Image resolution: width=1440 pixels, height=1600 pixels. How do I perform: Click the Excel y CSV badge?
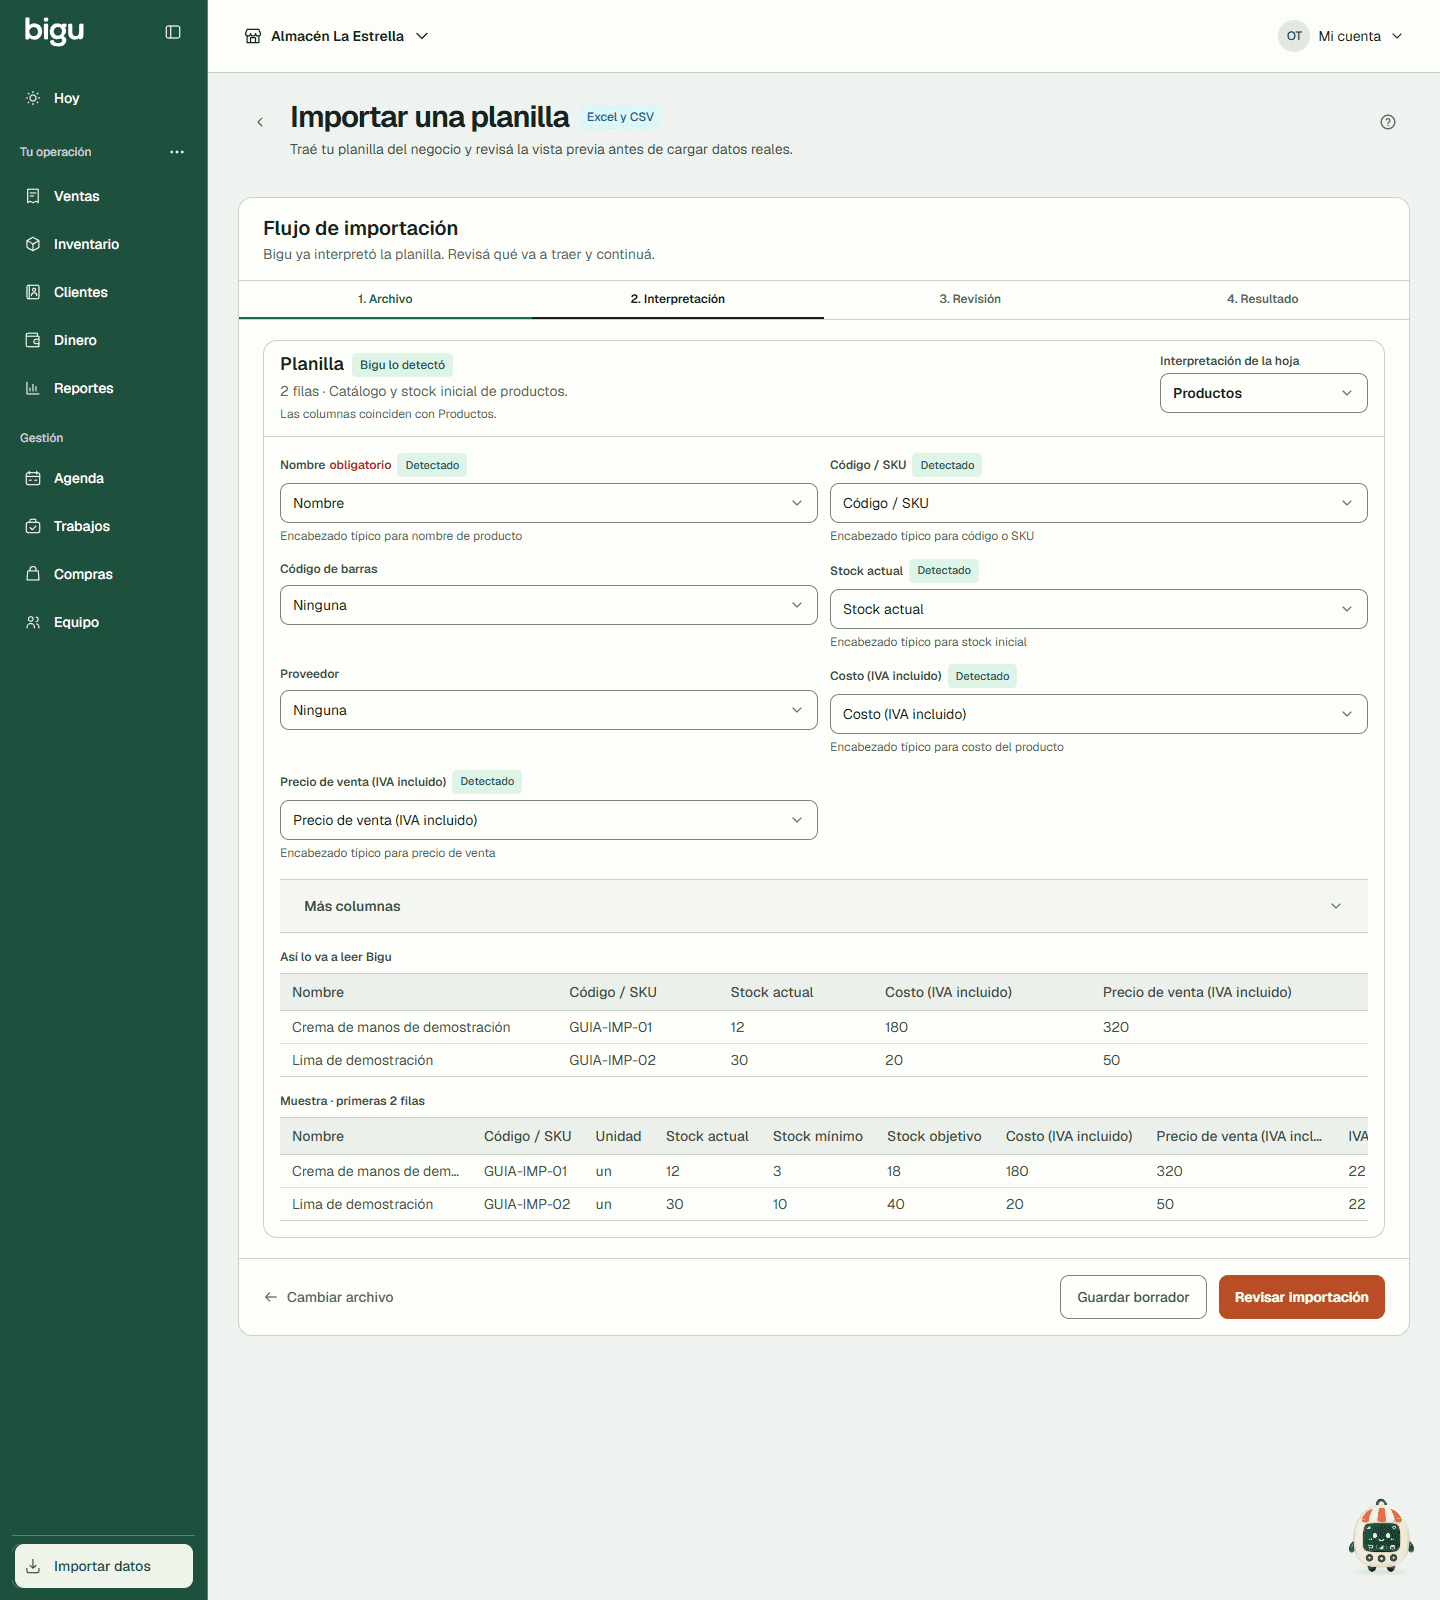pos(620,117)
